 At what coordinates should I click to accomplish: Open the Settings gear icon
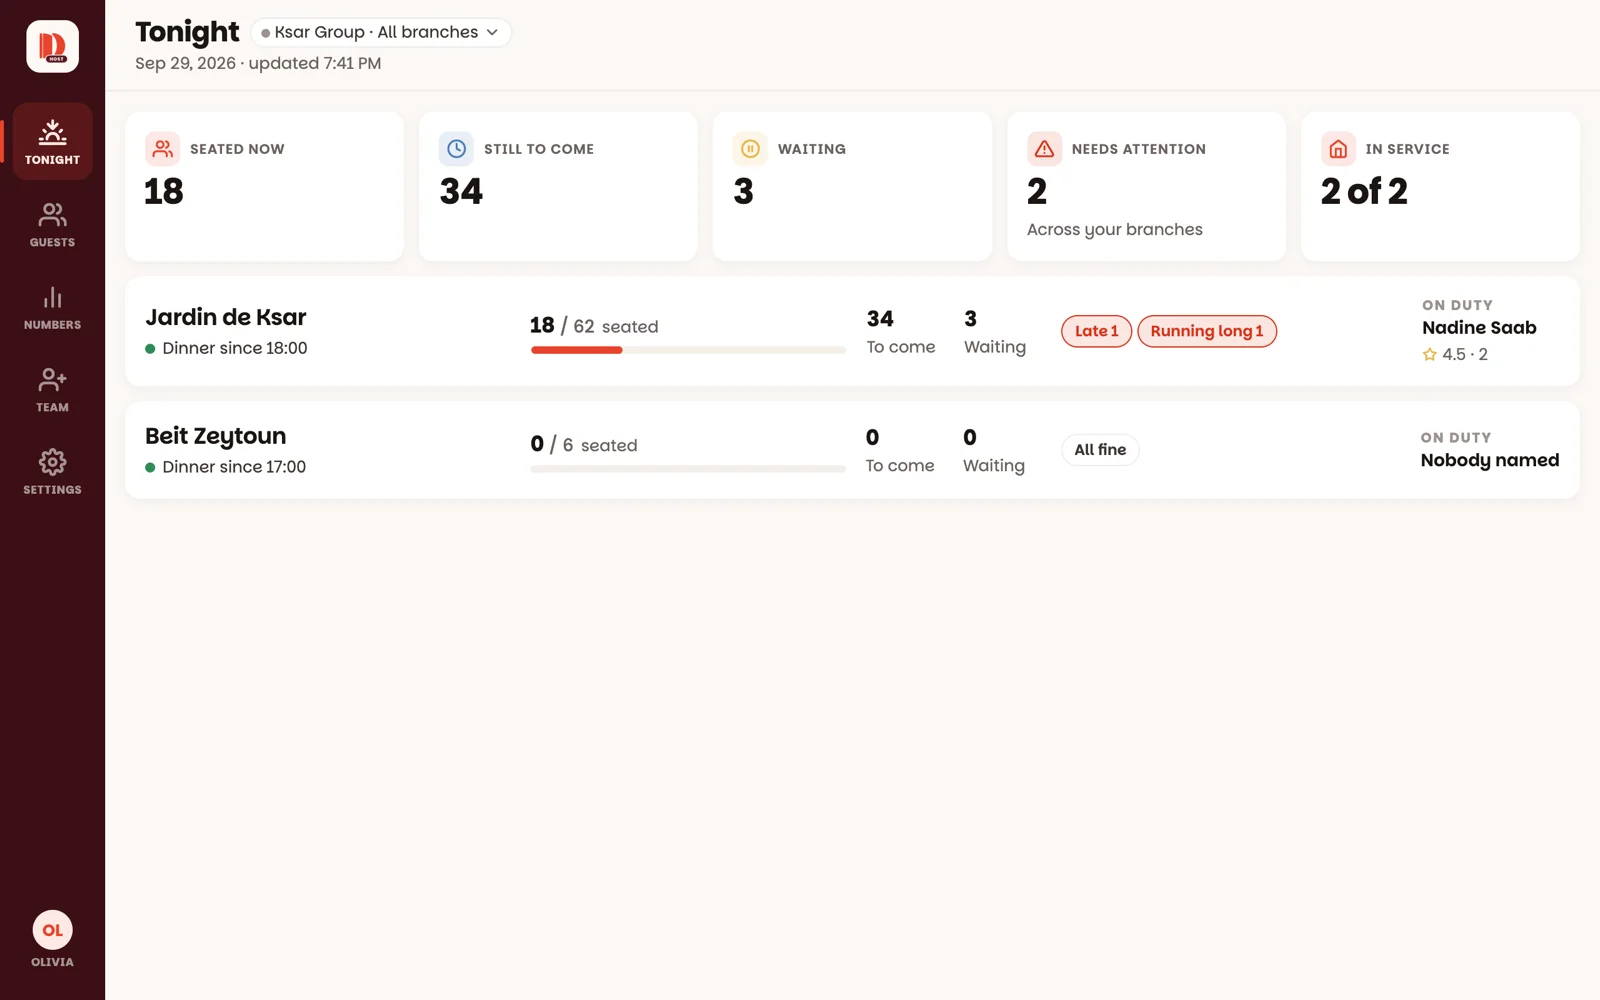52,462
